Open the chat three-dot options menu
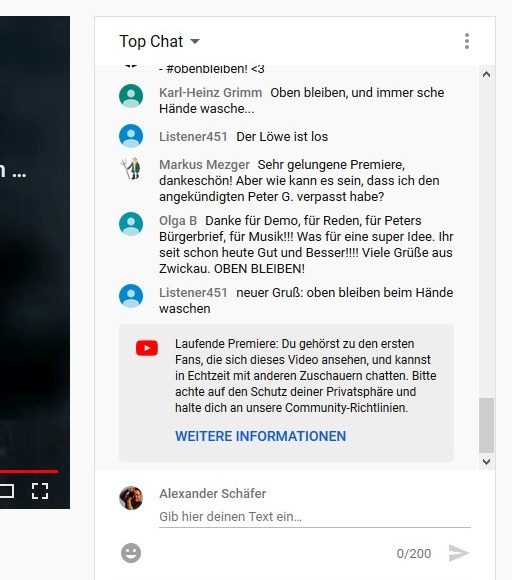This screenshot has width=512, height=580. [467, 41]
